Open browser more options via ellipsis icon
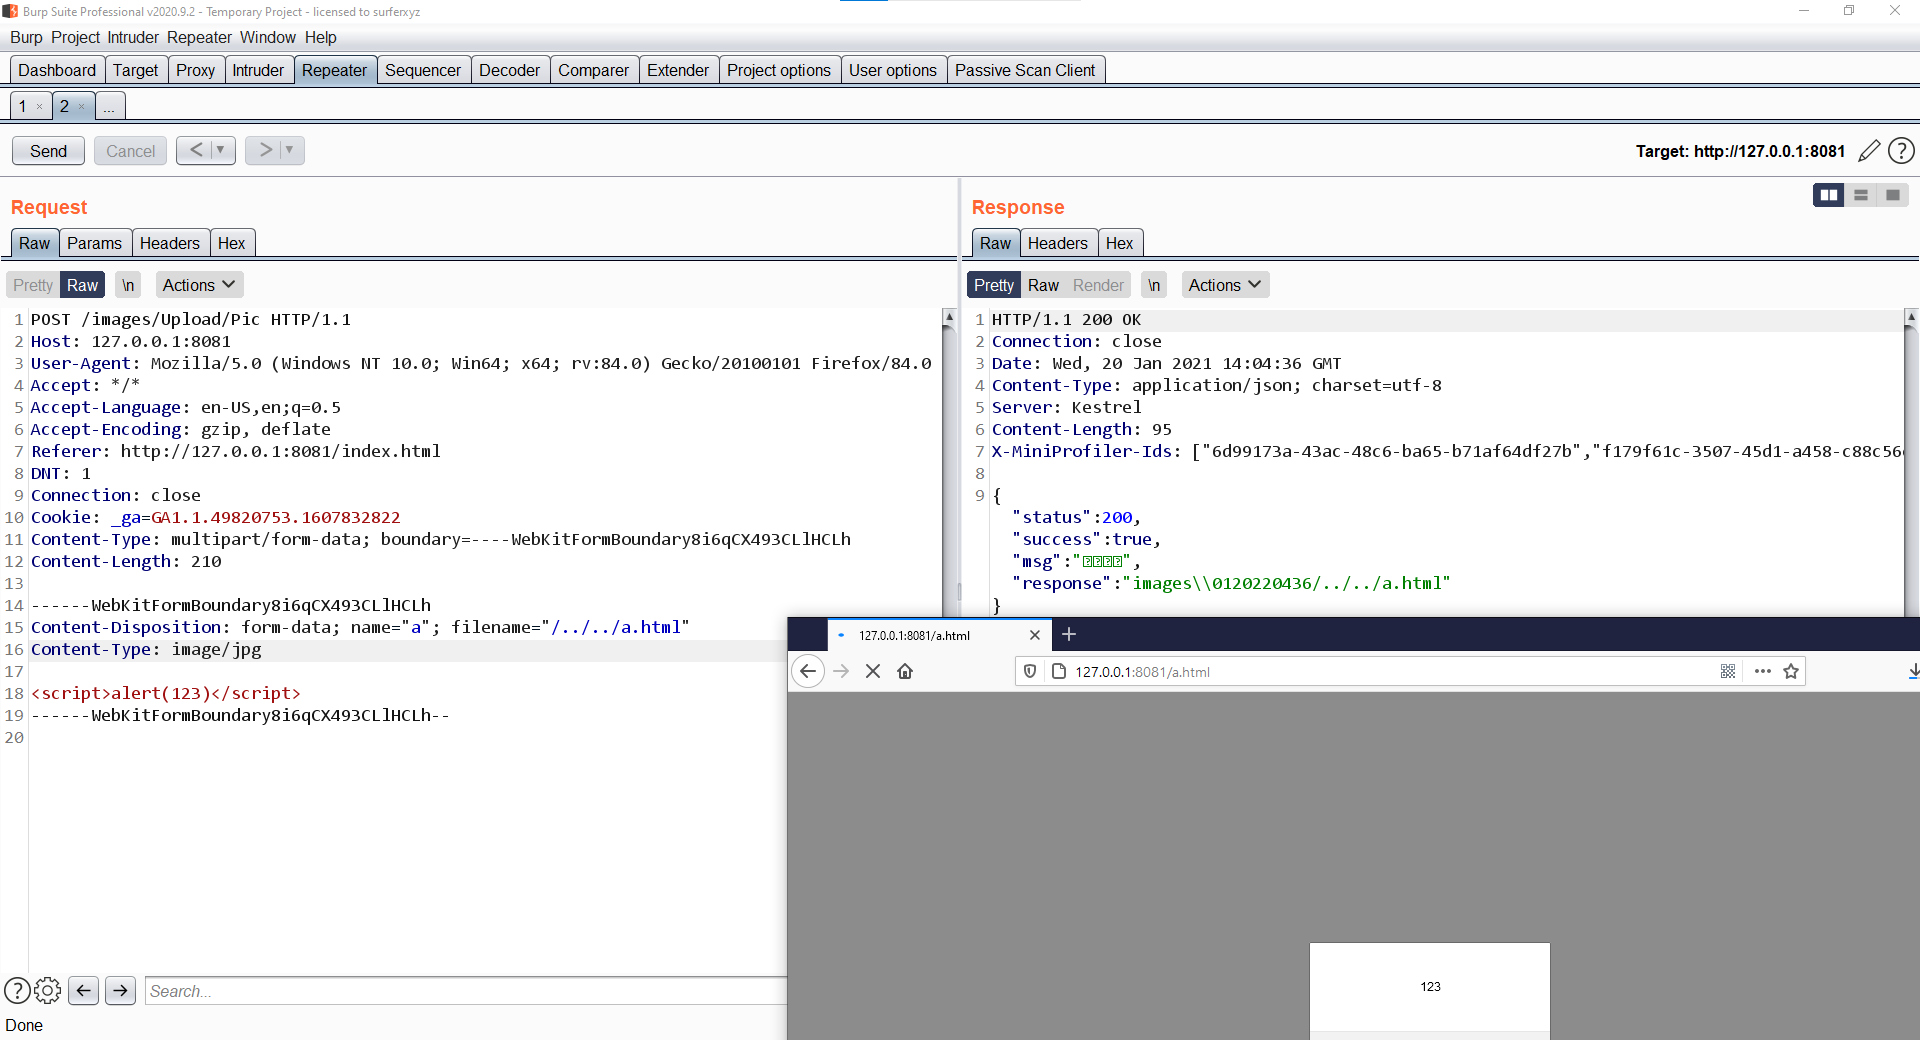The image size is (1920, 1040). tap(1761, 671)
